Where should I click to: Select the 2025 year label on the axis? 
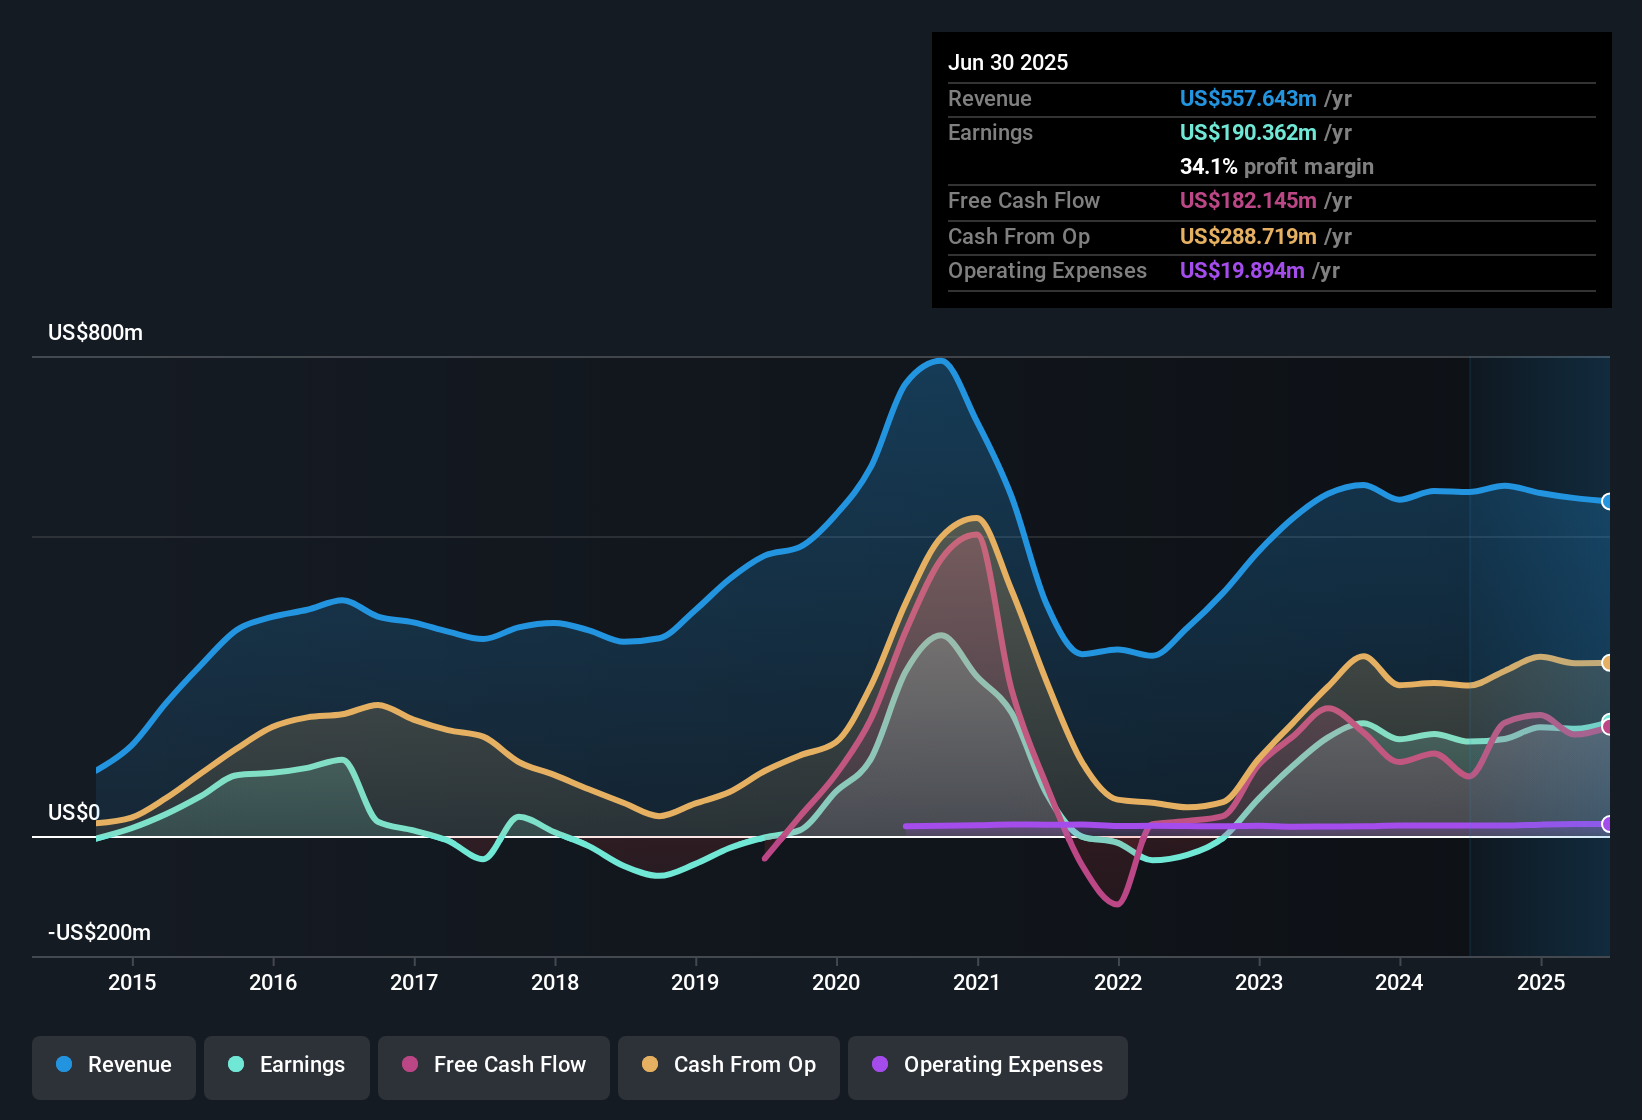tap(1541, 982)
